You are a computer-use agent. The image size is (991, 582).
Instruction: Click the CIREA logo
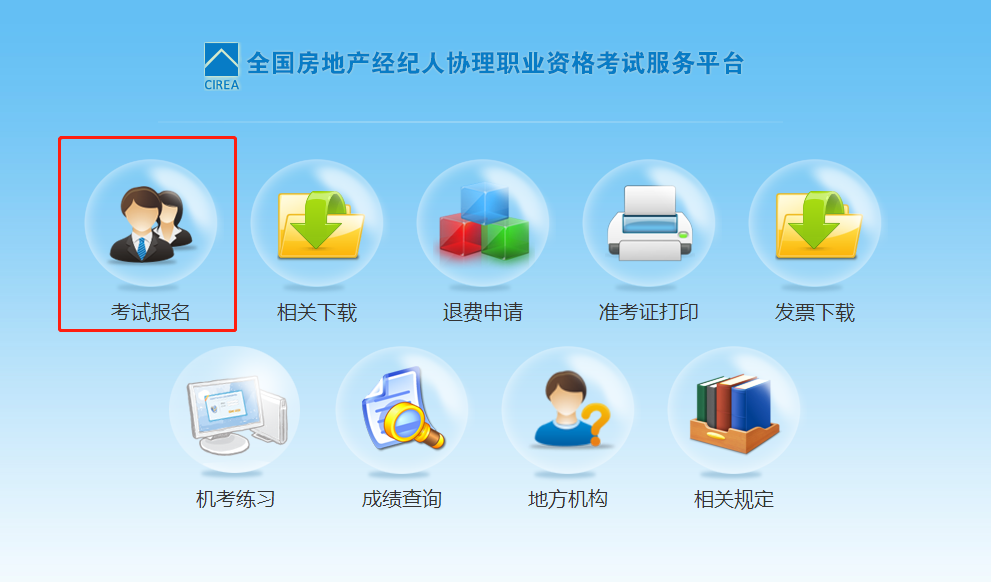click(221, 66)
